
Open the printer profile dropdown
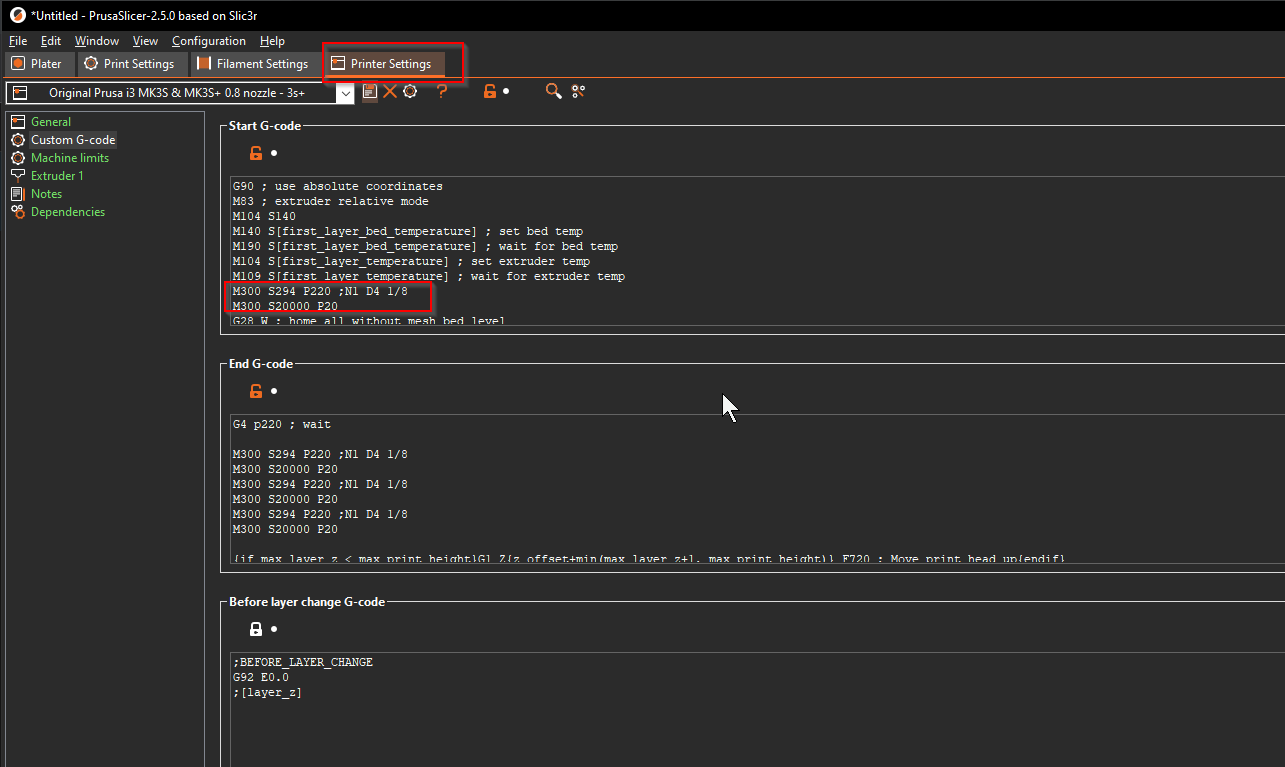[x=345, y=92]
